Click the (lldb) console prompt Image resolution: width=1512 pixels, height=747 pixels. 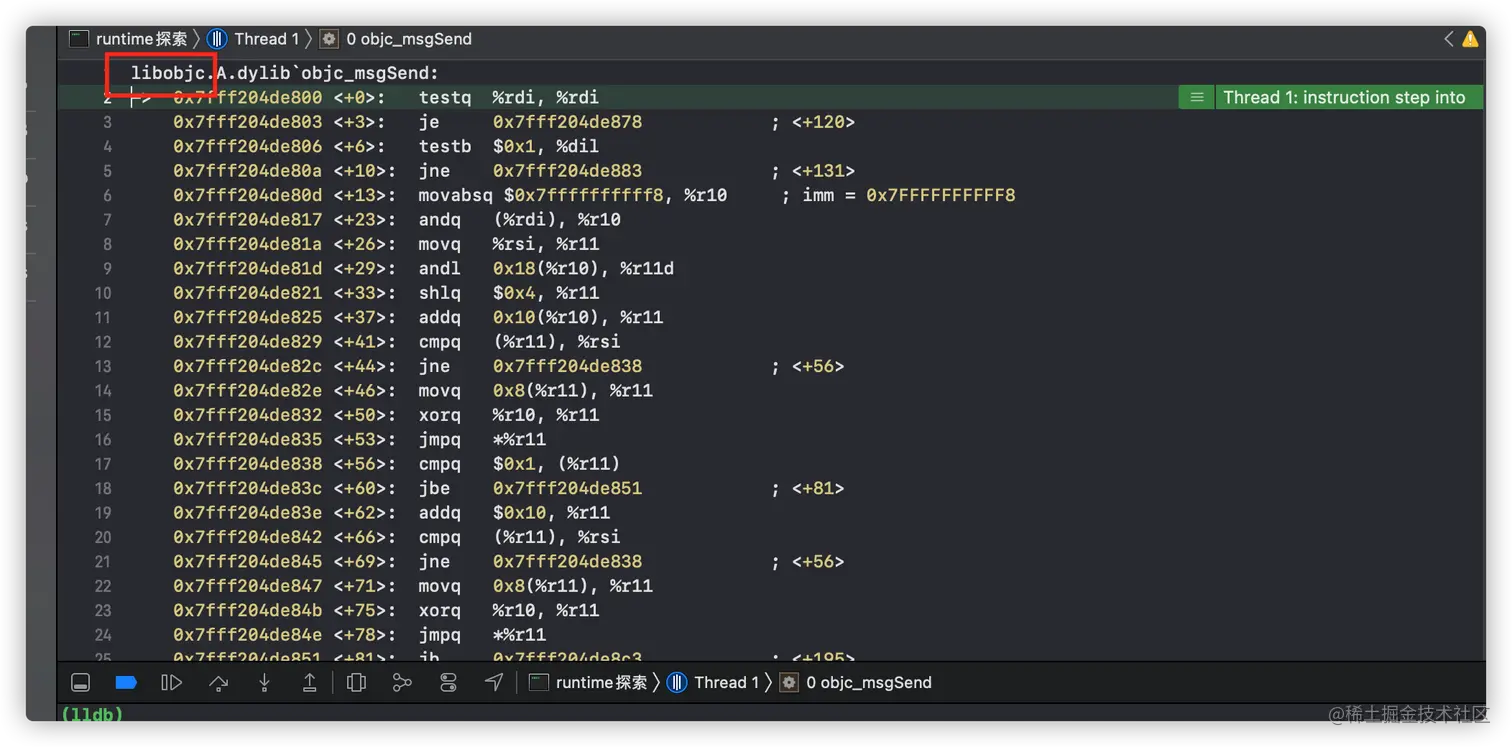pyautogui.click(x=92, y=714)
